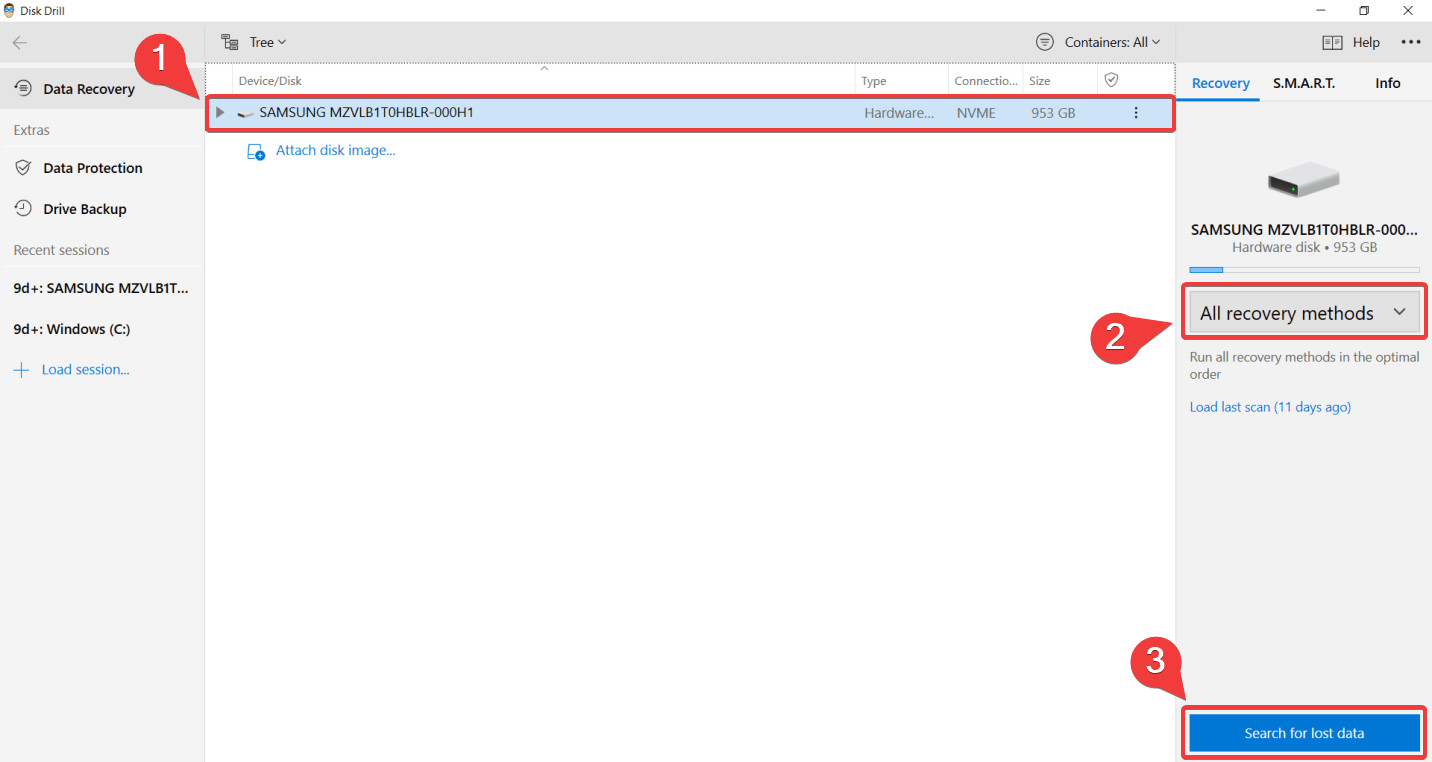Open the Tree view dropdown
This screenshot has width=1432, height=762.
tap(254, 42)
